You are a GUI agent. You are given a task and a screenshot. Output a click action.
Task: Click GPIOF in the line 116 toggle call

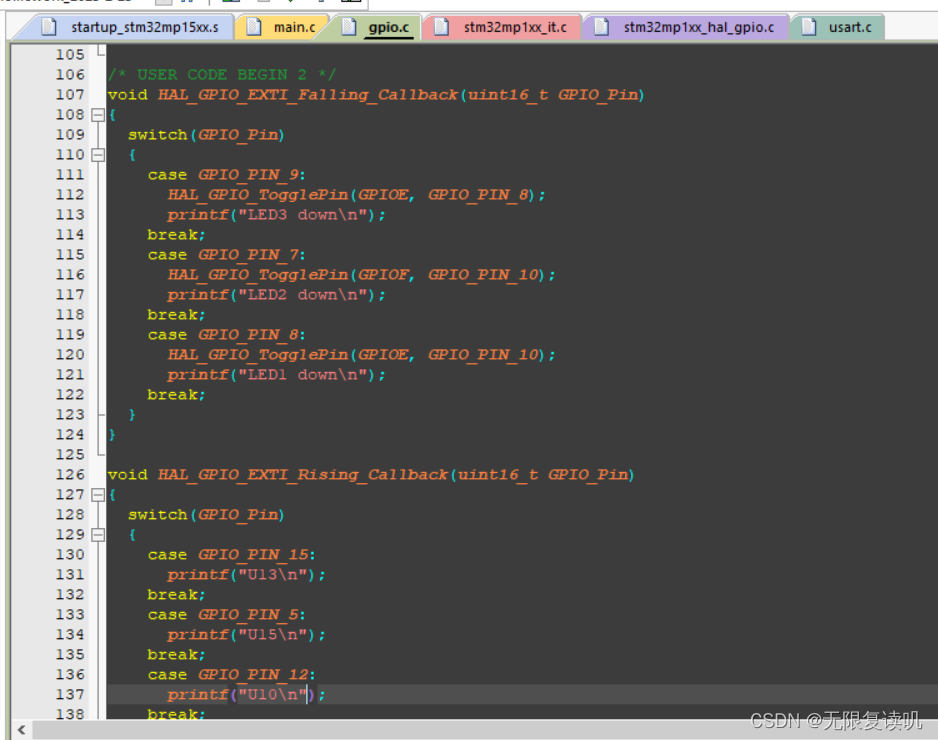(x=382, y=275)
